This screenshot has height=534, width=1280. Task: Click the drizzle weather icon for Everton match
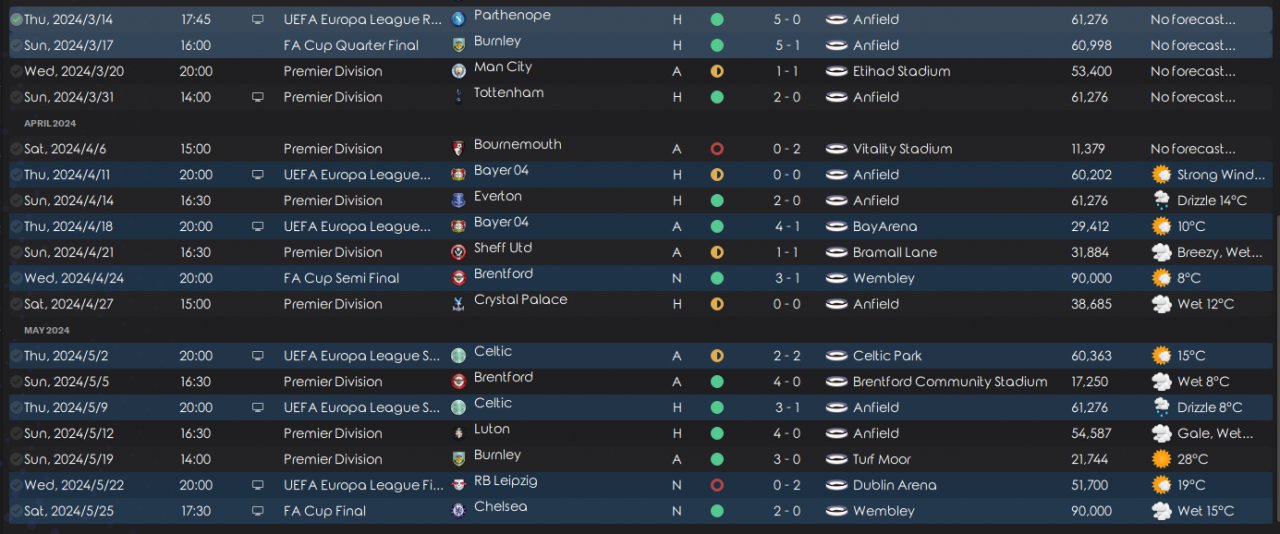1161,201
